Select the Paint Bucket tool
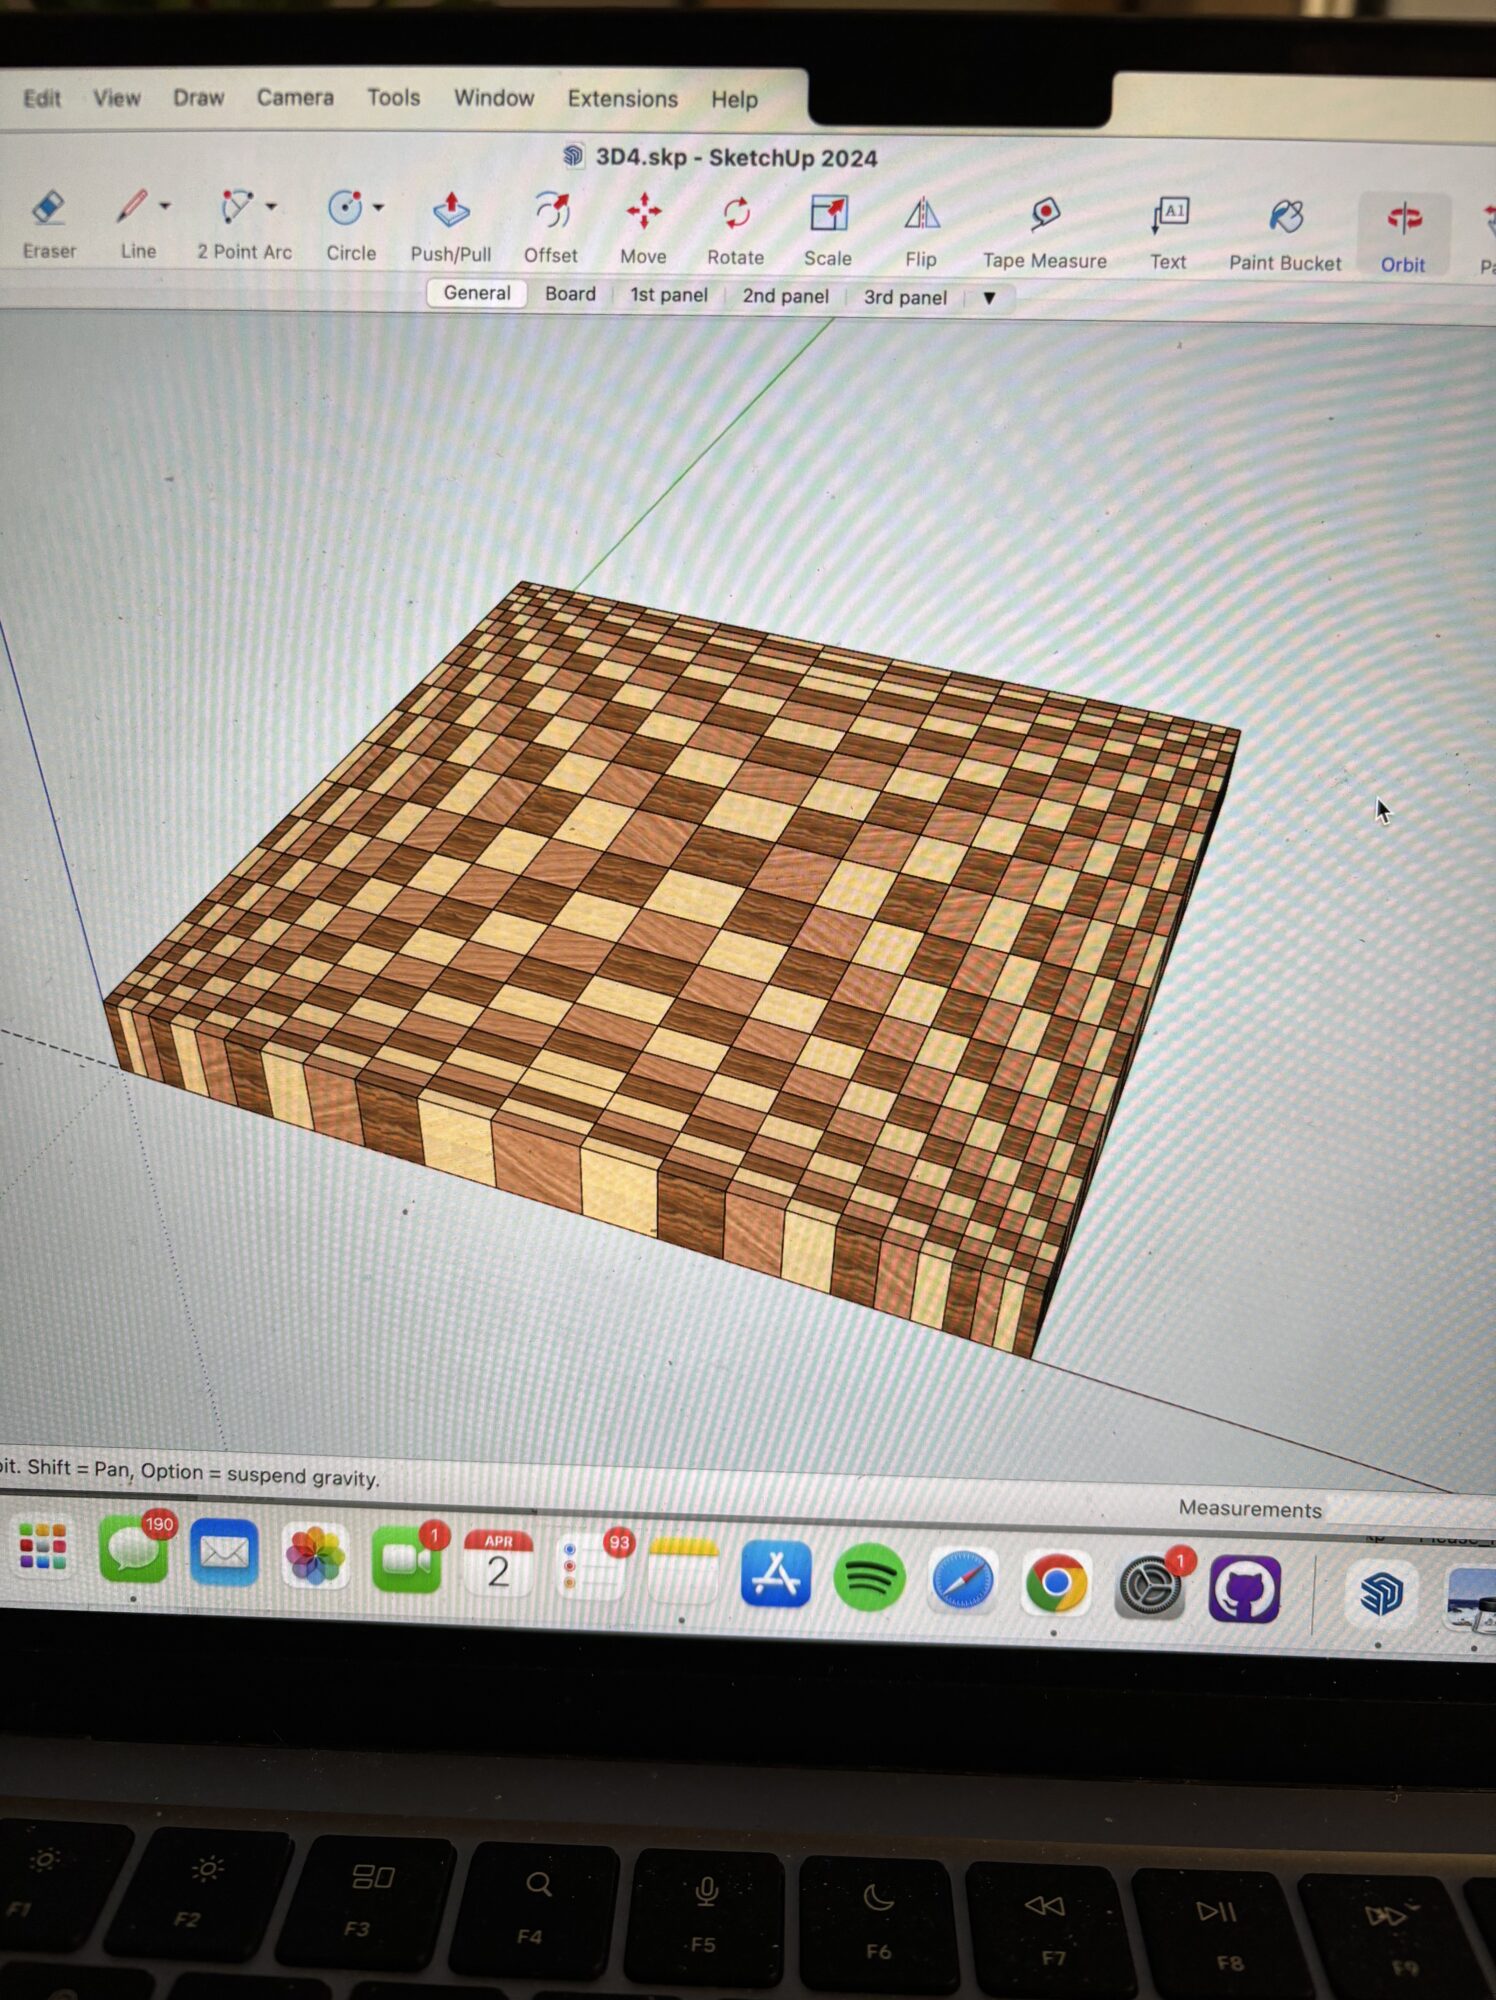This screenshot has height=2000, width=1496. (x=1285, y=218)
